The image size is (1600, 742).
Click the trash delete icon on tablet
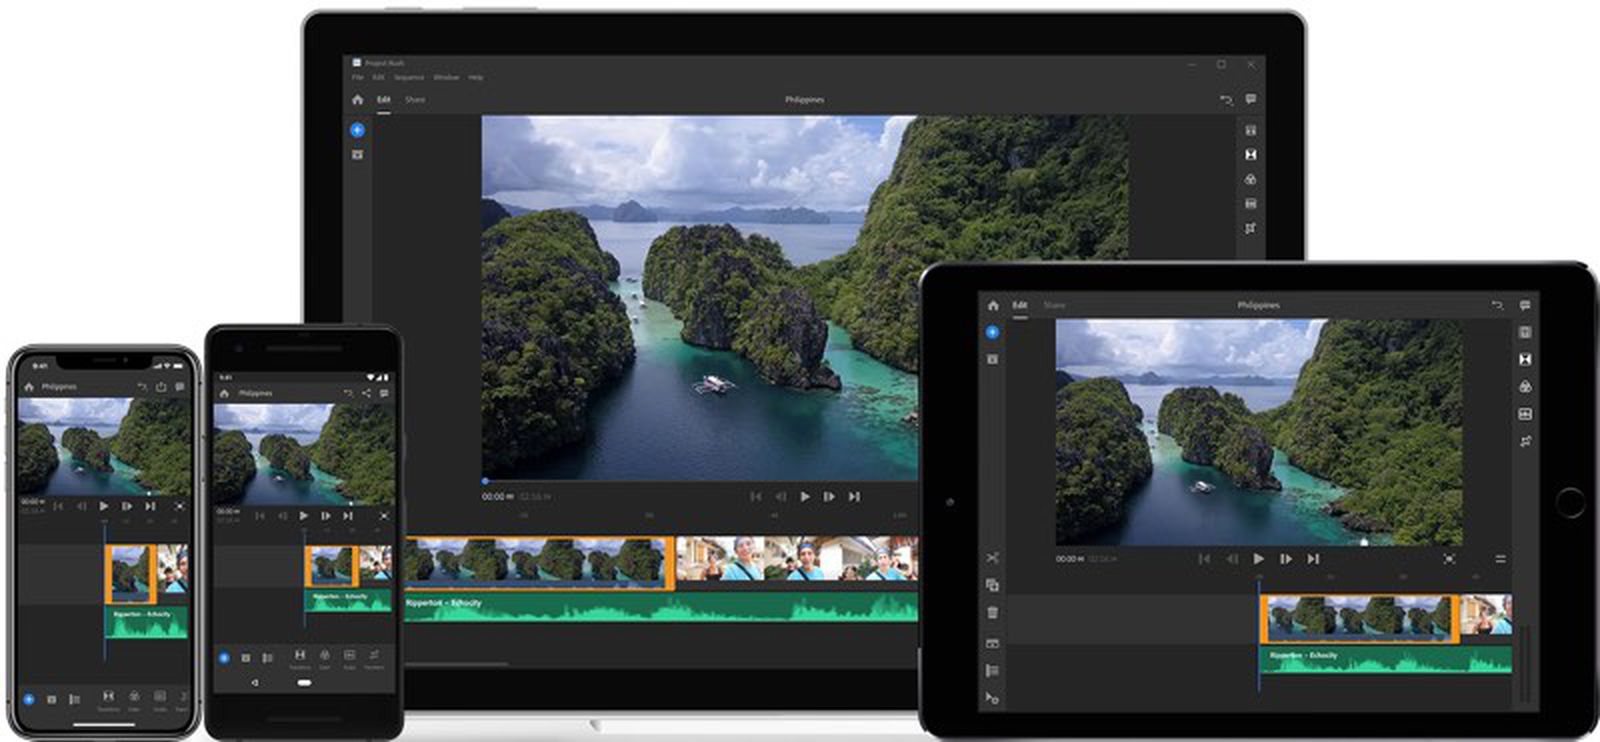tap(992, 612)
